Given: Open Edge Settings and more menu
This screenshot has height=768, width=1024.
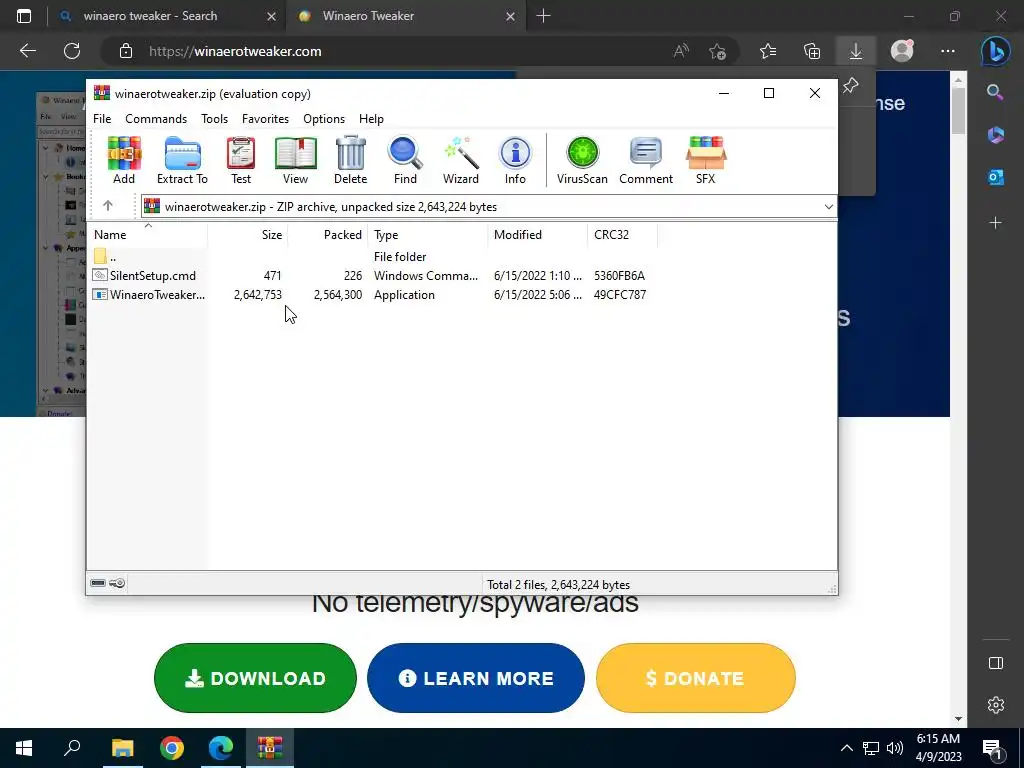Looking at the screenshot, I should click(948, 52).
